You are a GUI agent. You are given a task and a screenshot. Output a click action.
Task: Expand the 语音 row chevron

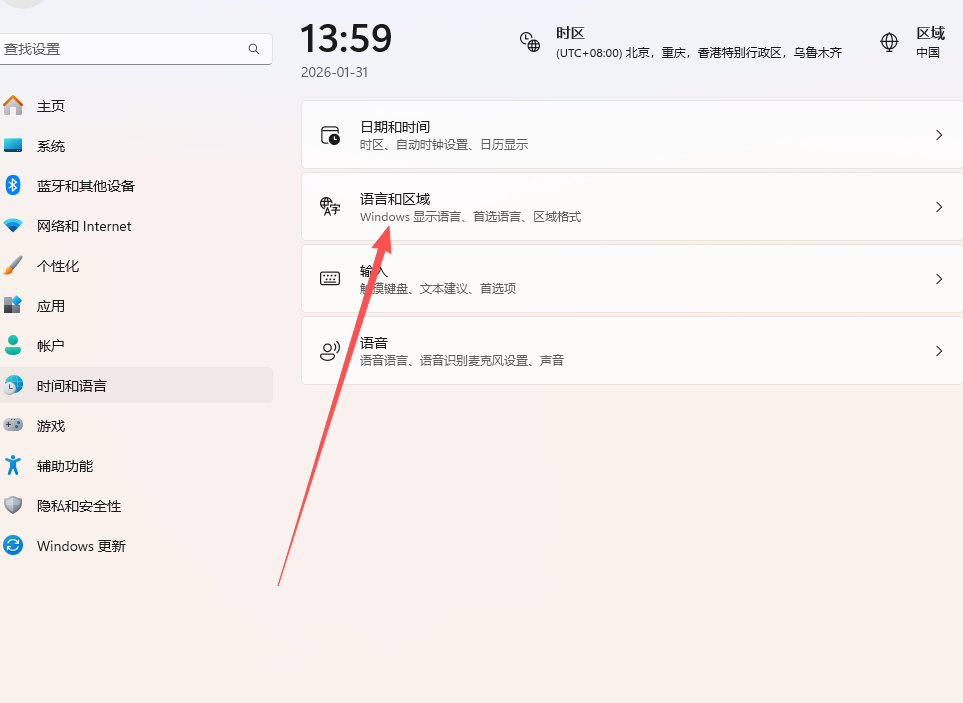tap(938, 351)
